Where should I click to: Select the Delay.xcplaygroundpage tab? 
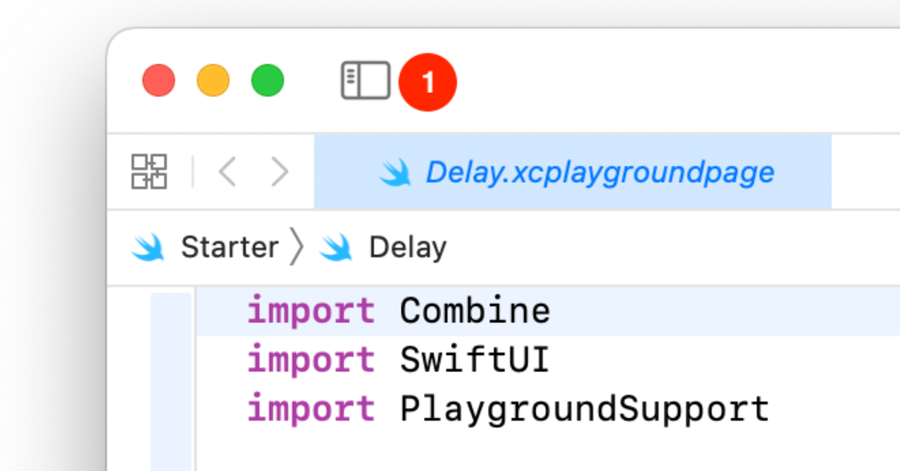(599, 172)
